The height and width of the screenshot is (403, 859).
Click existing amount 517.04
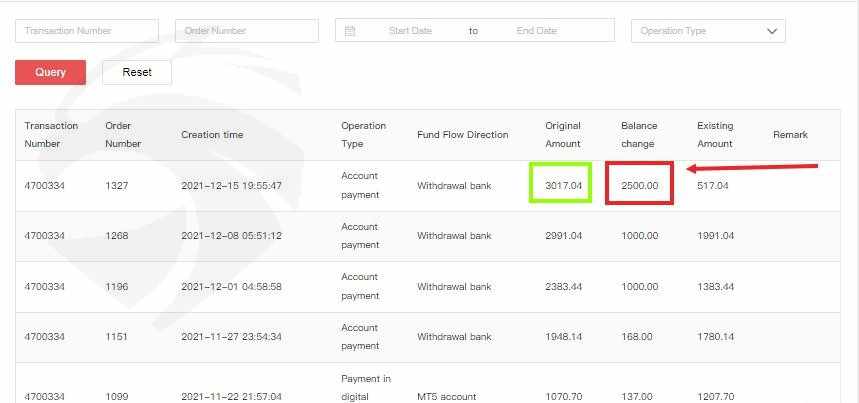tap(713, 186)
